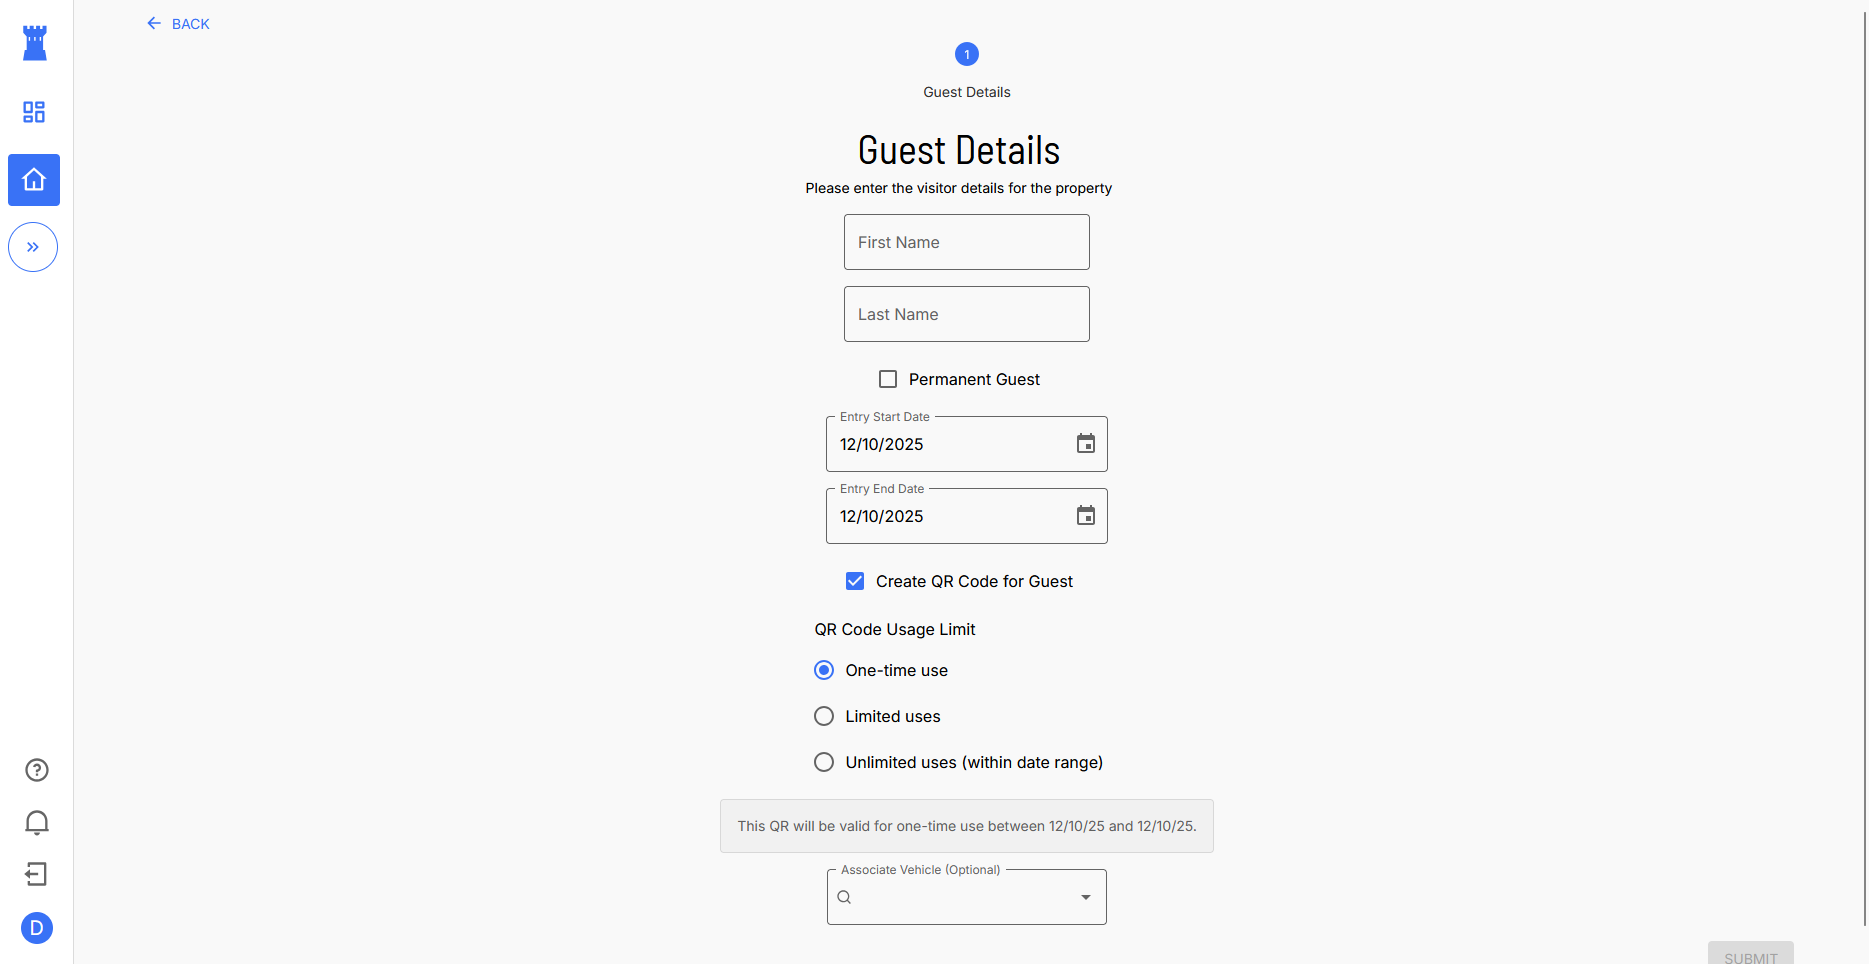The image size is (1869, 964).
Task: Choose Unlimited uses (within date range)
Action: pos(824,762)
